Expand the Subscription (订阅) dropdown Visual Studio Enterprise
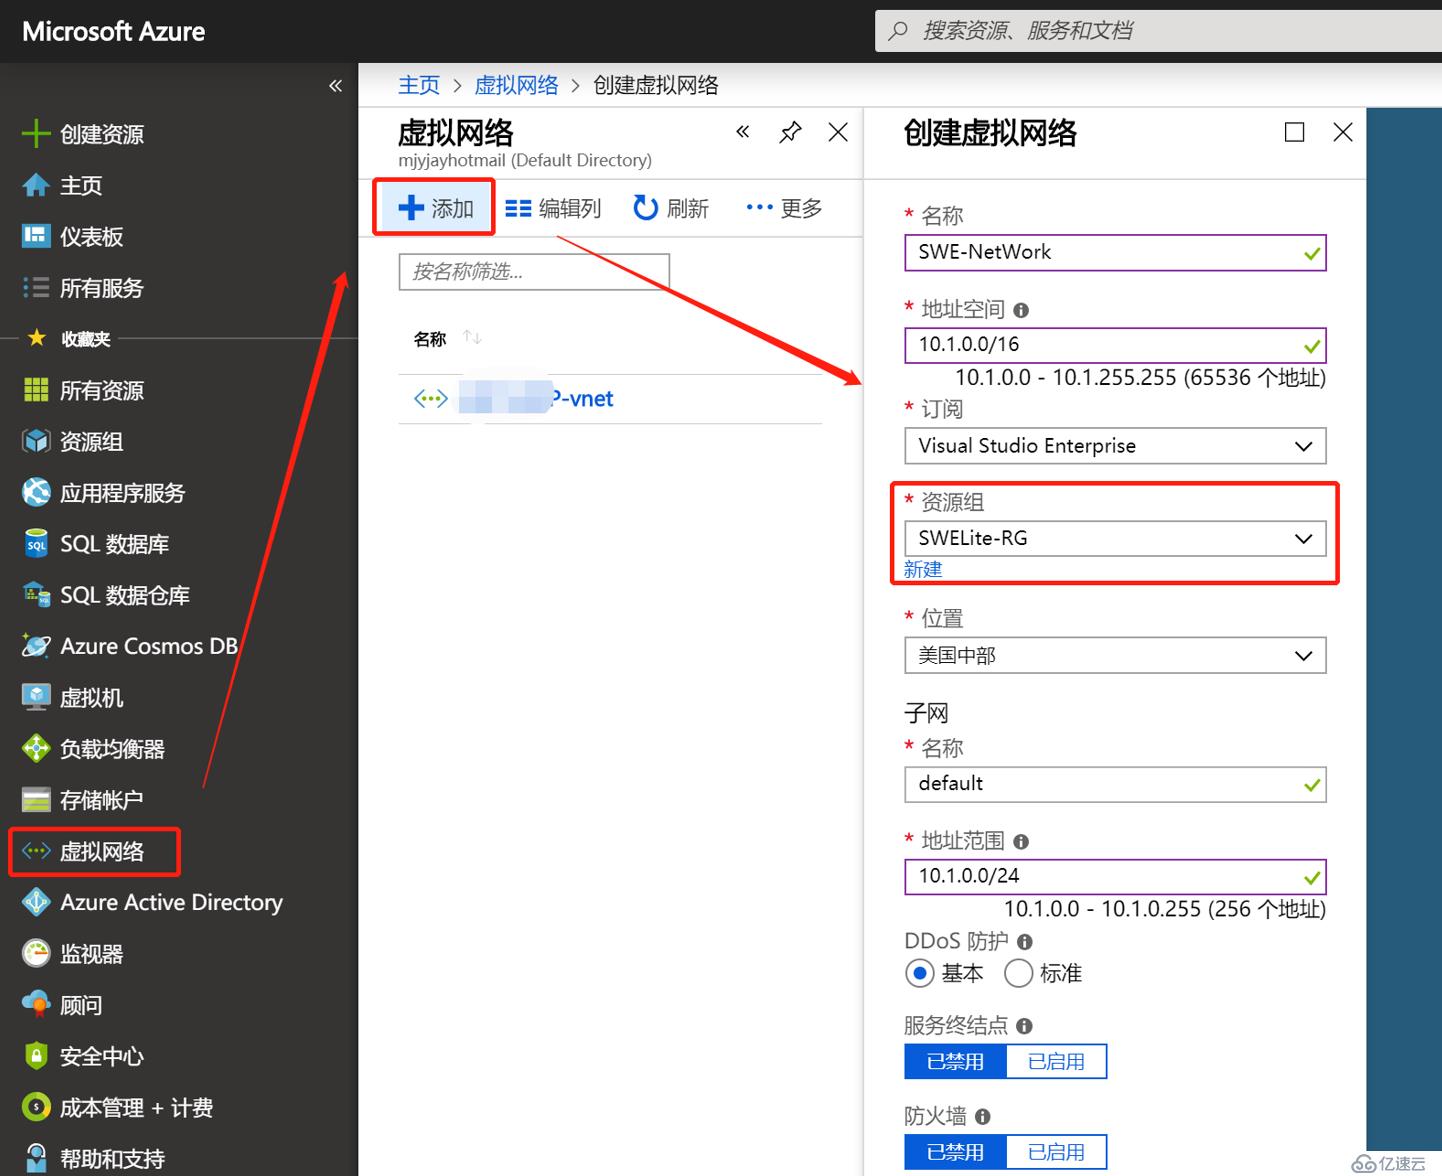Screen dimensions: 1442x1176 coord(1115,446)
